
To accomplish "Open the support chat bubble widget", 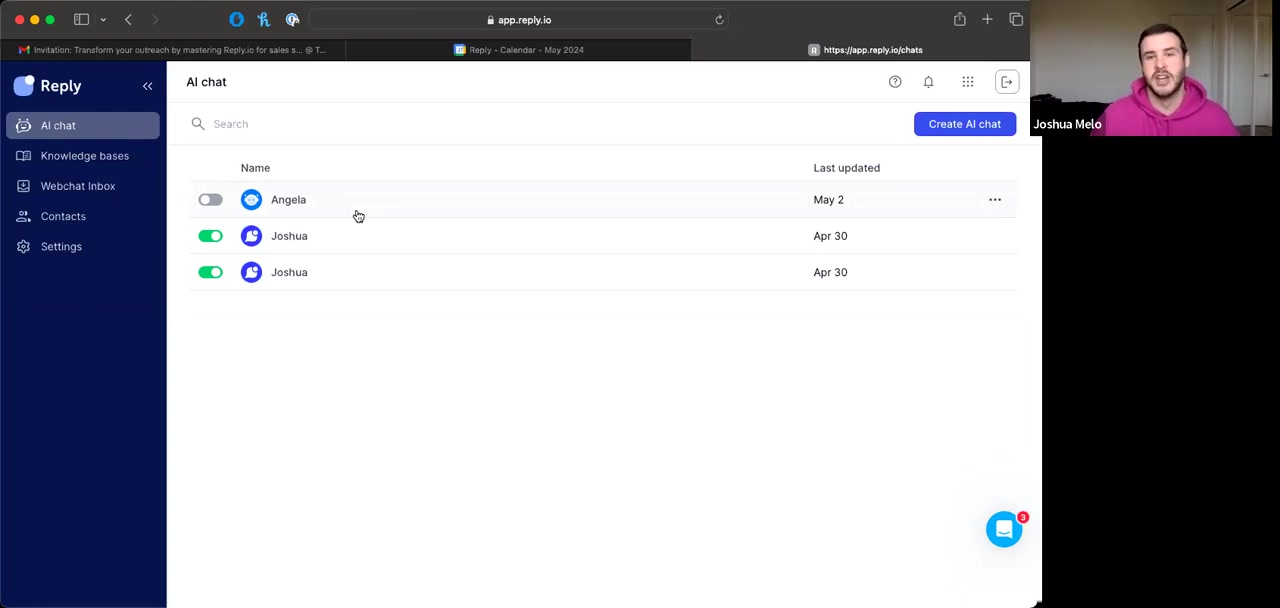I will coord(1004,529).
